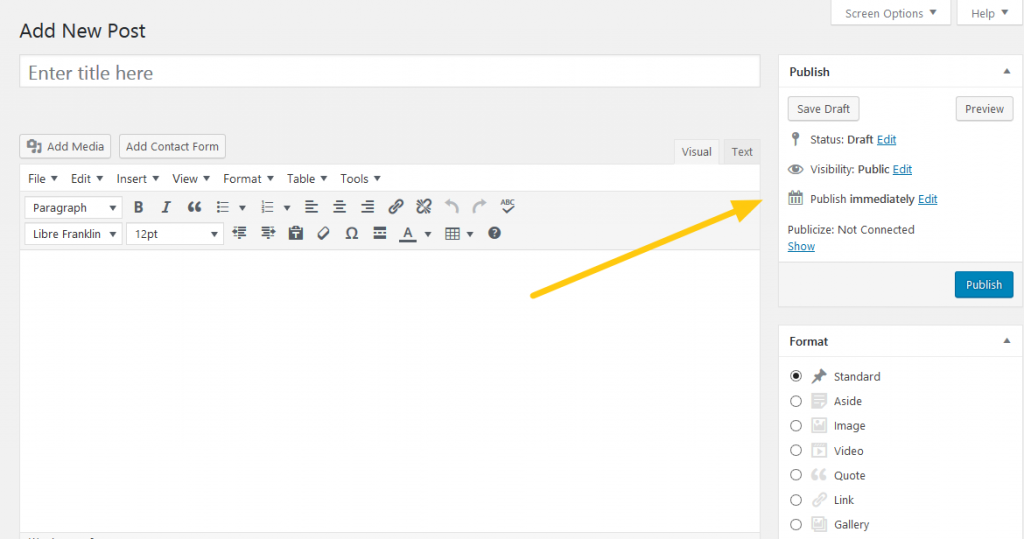The height and width of the screenshot is (539, 1024).
Task: Align text left
Action: coord(312,207)
